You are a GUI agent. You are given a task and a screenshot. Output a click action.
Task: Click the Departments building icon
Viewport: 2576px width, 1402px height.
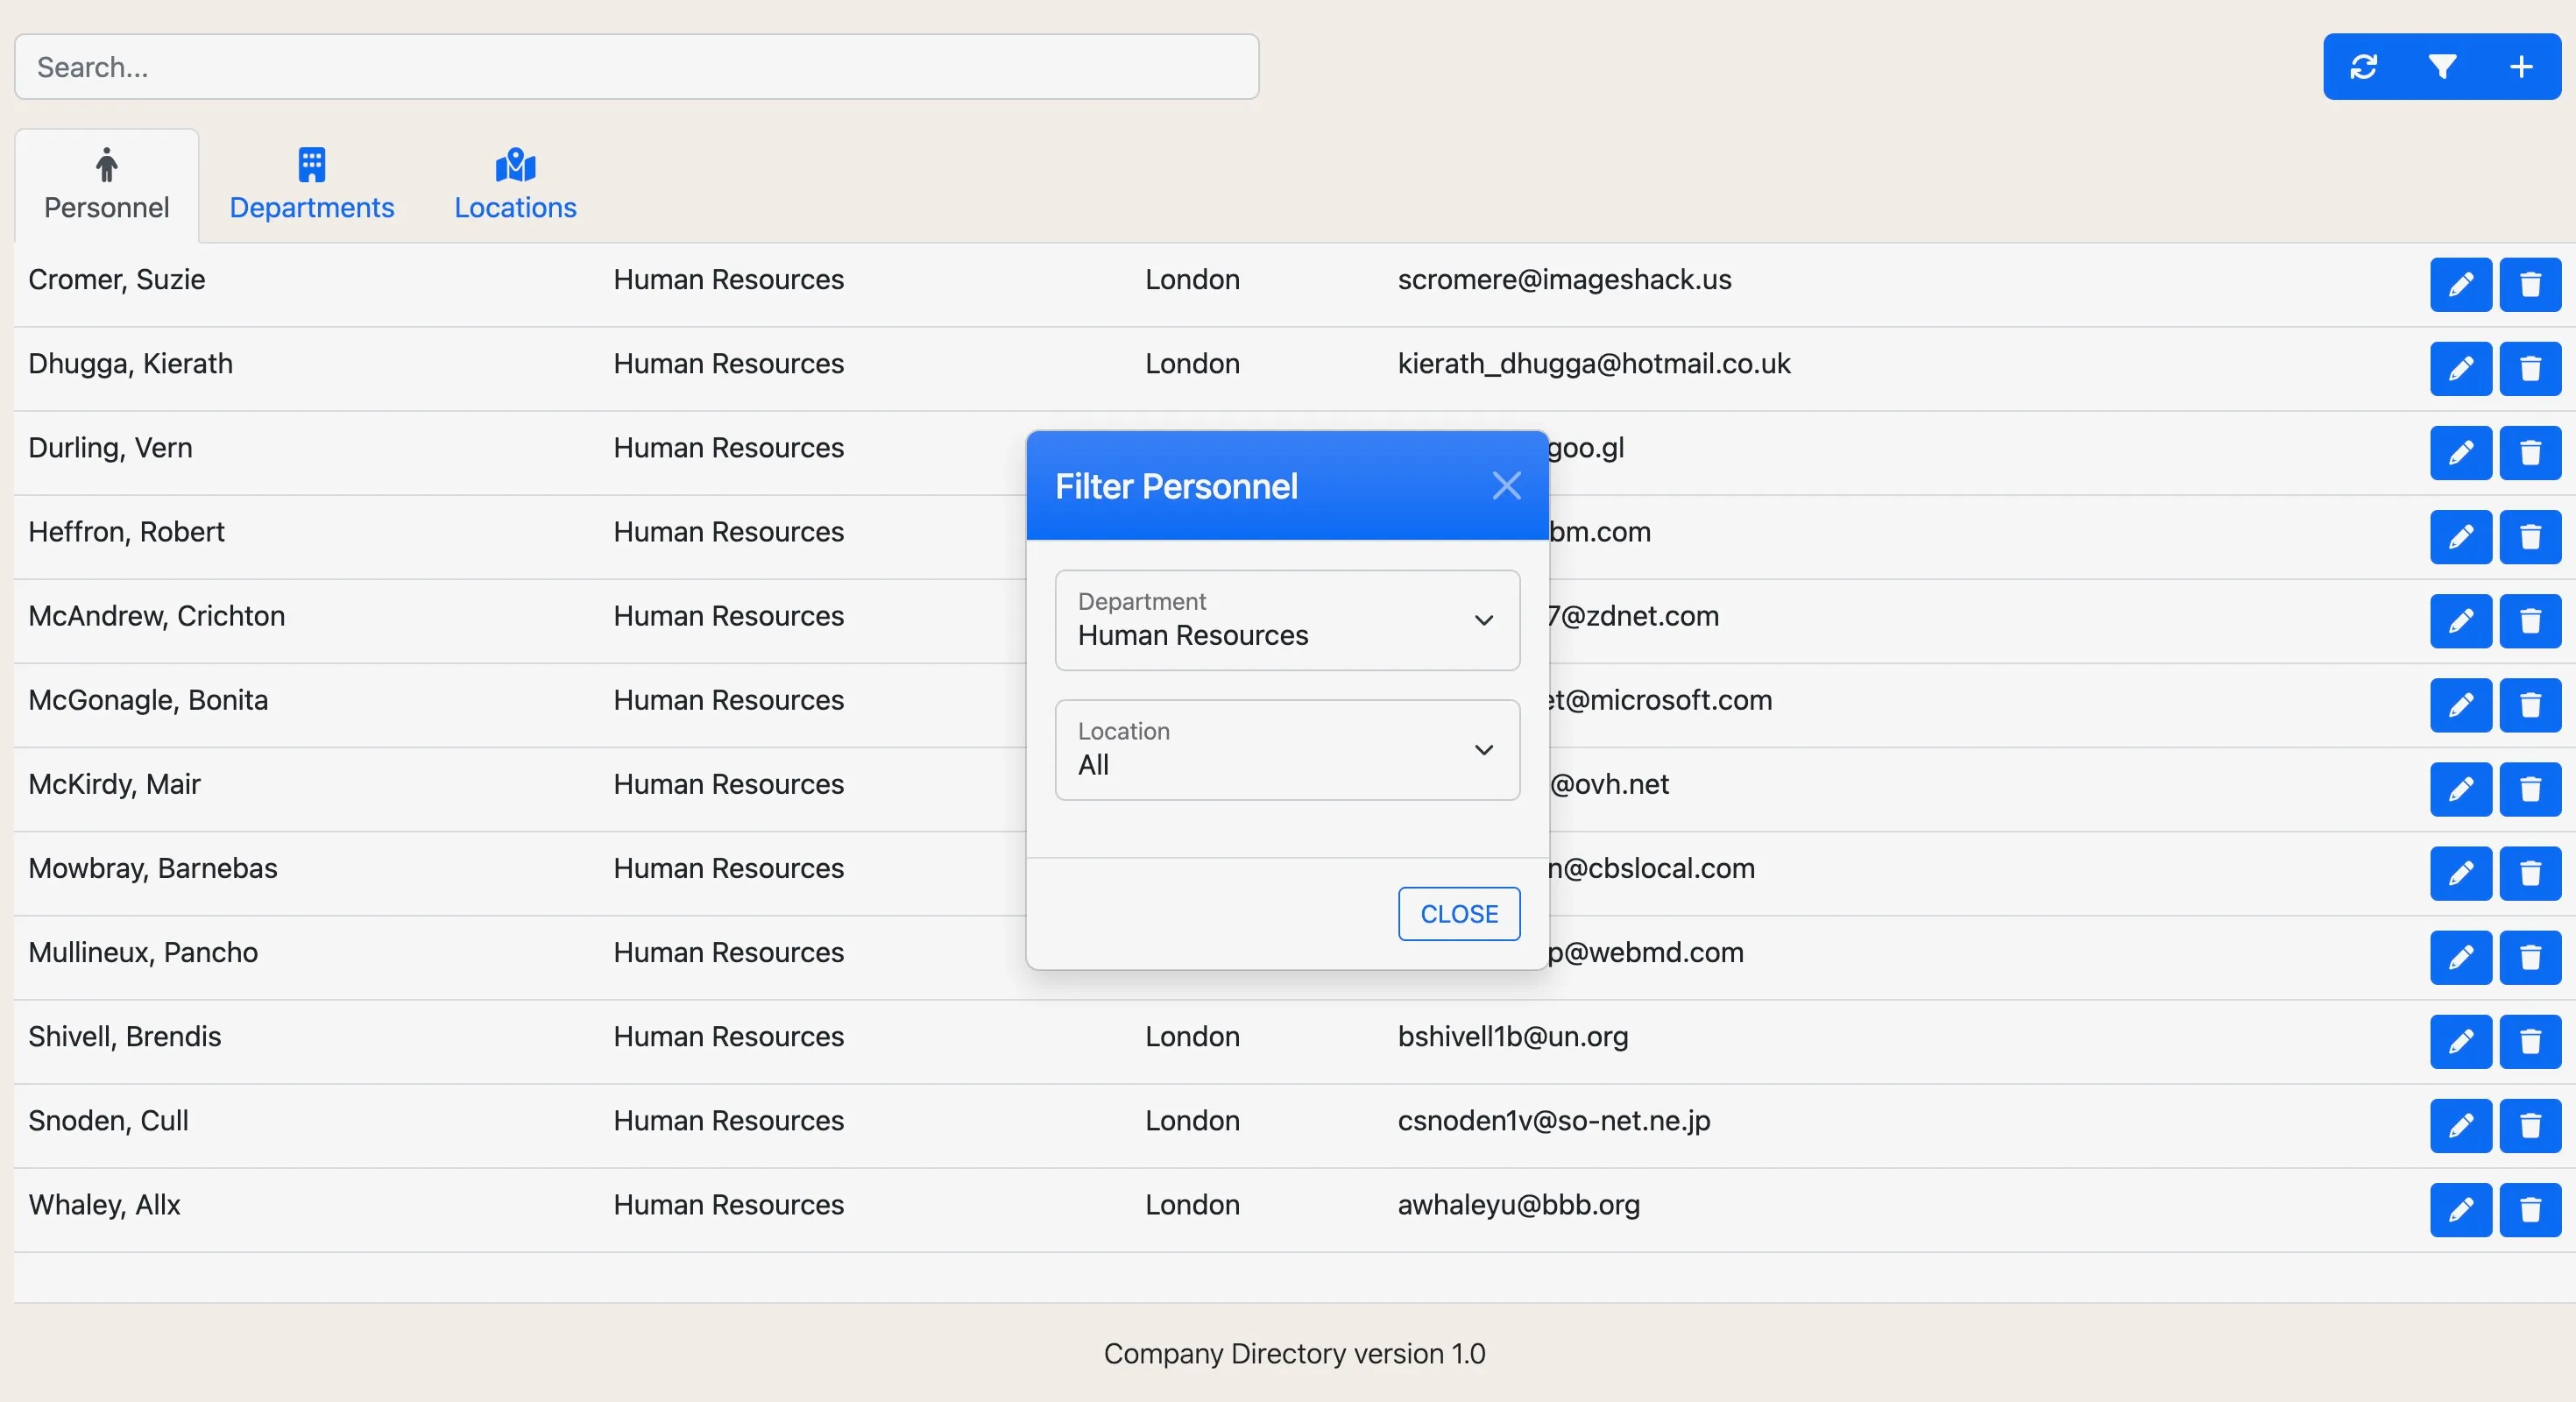(311, 166)
